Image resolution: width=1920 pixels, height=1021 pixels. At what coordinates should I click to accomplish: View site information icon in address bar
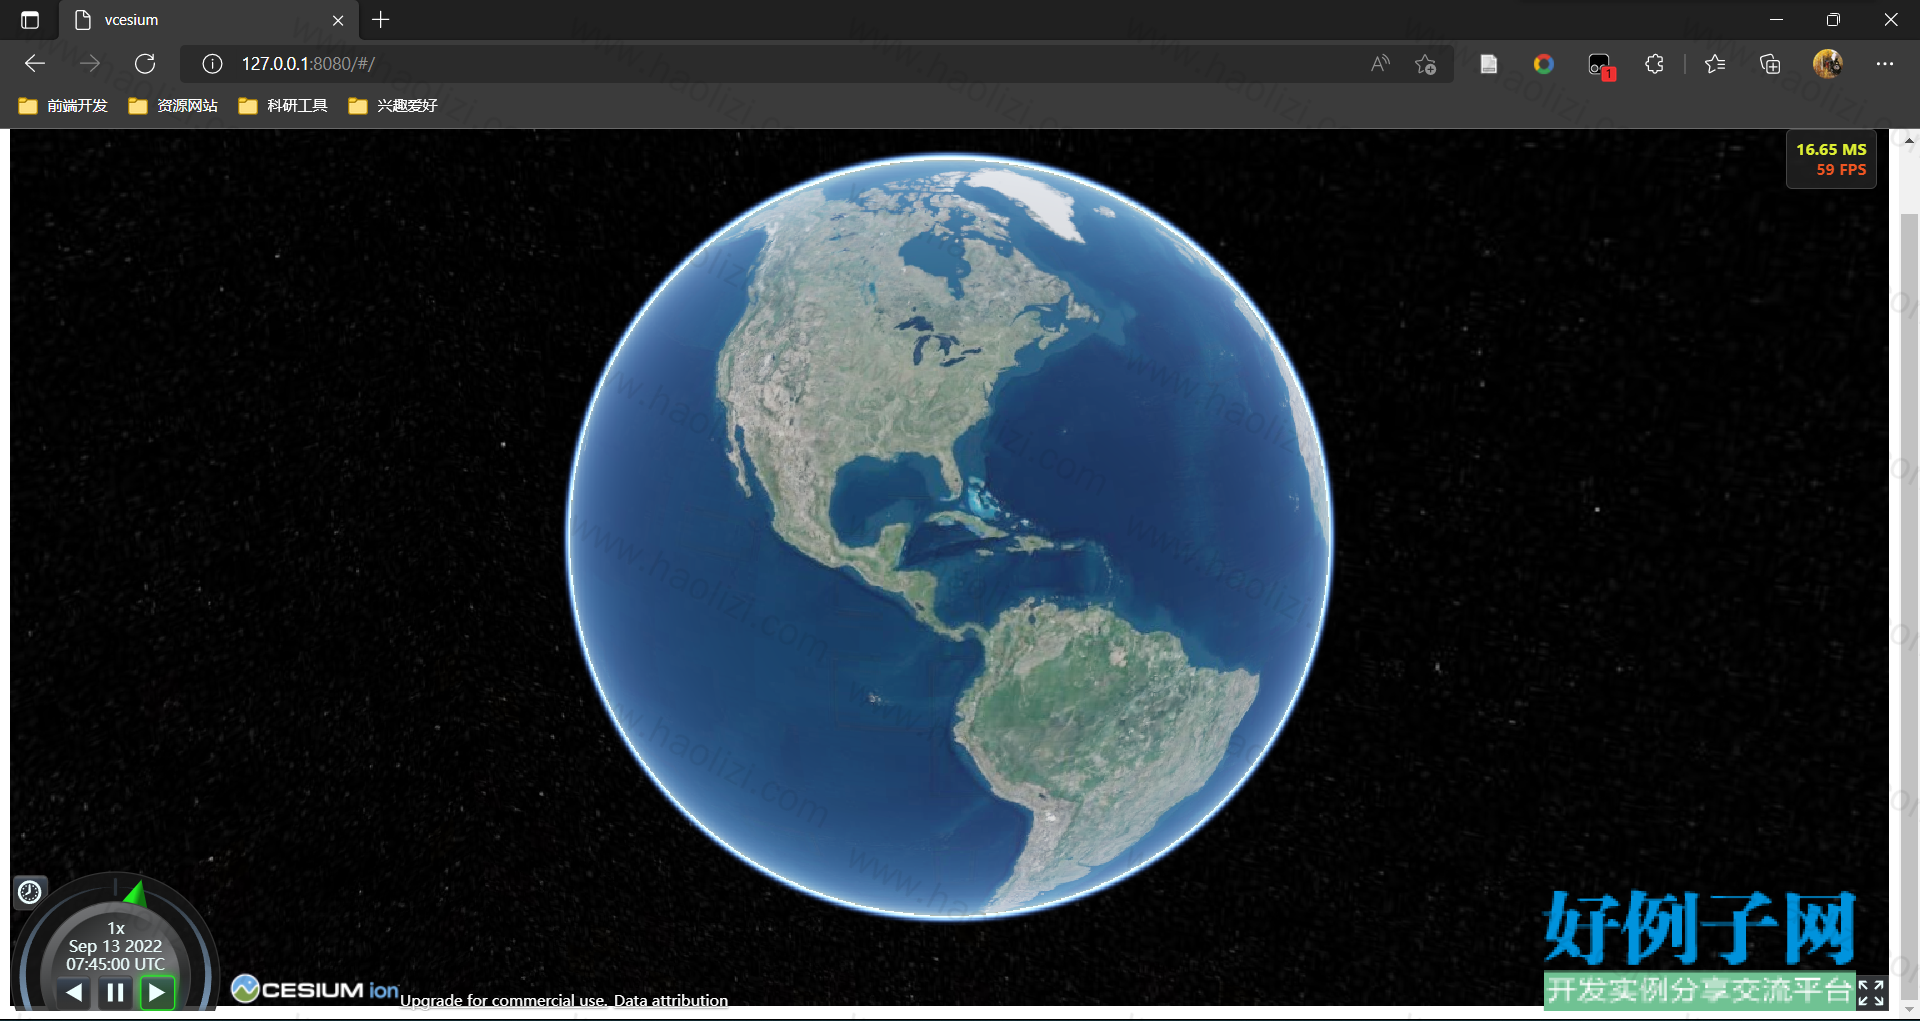212,64
